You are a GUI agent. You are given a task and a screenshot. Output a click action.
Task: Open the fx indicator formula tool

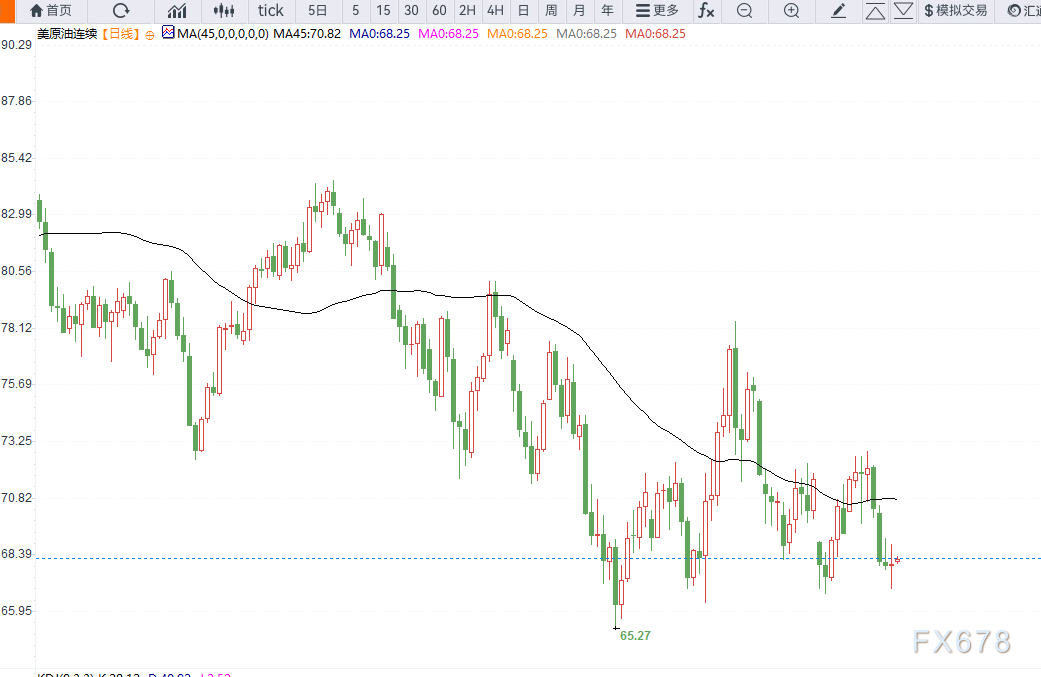tap(706, 11)
